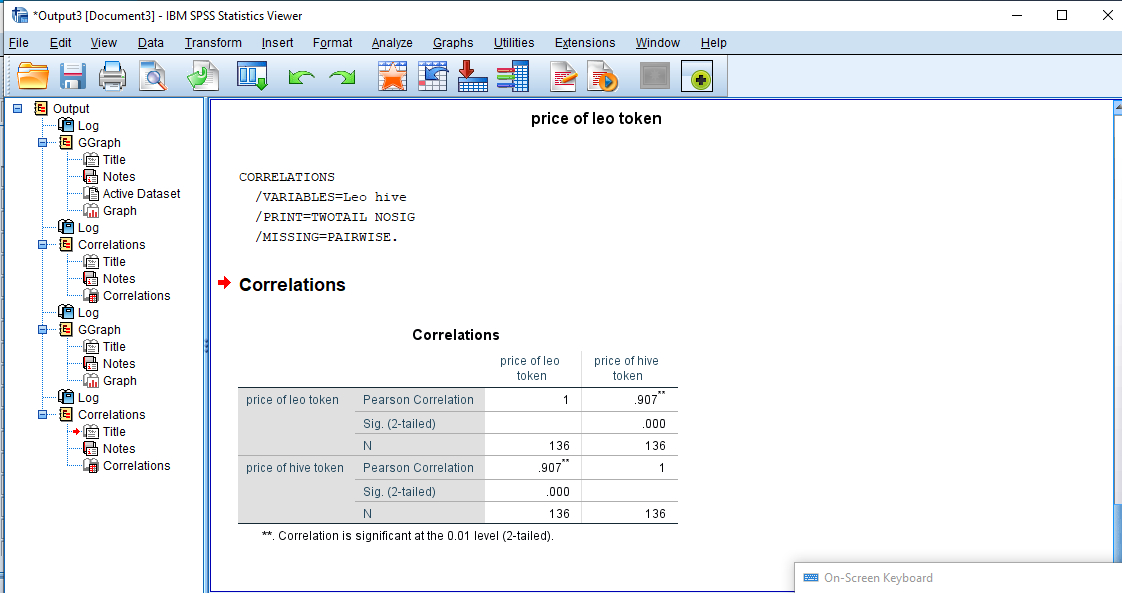
Task: Select Notes under first GGraph
Action: [119, 177]
